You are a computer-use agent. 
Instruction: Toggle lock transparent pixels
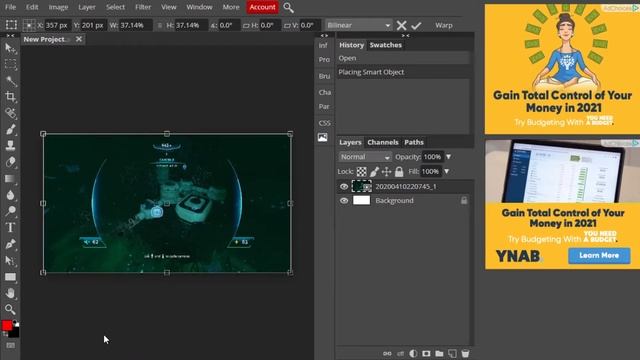pos(362,172)
